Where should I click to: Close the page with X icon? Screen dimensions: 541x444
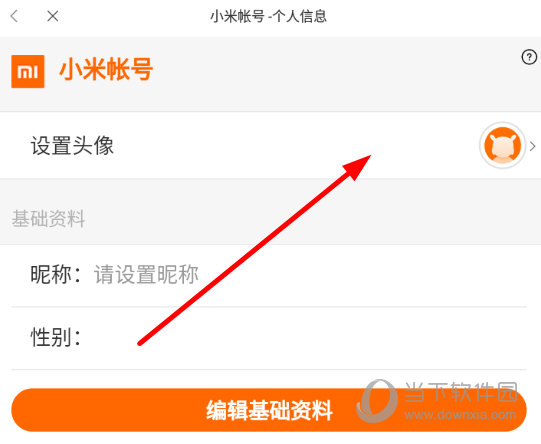tap(53, 16)
